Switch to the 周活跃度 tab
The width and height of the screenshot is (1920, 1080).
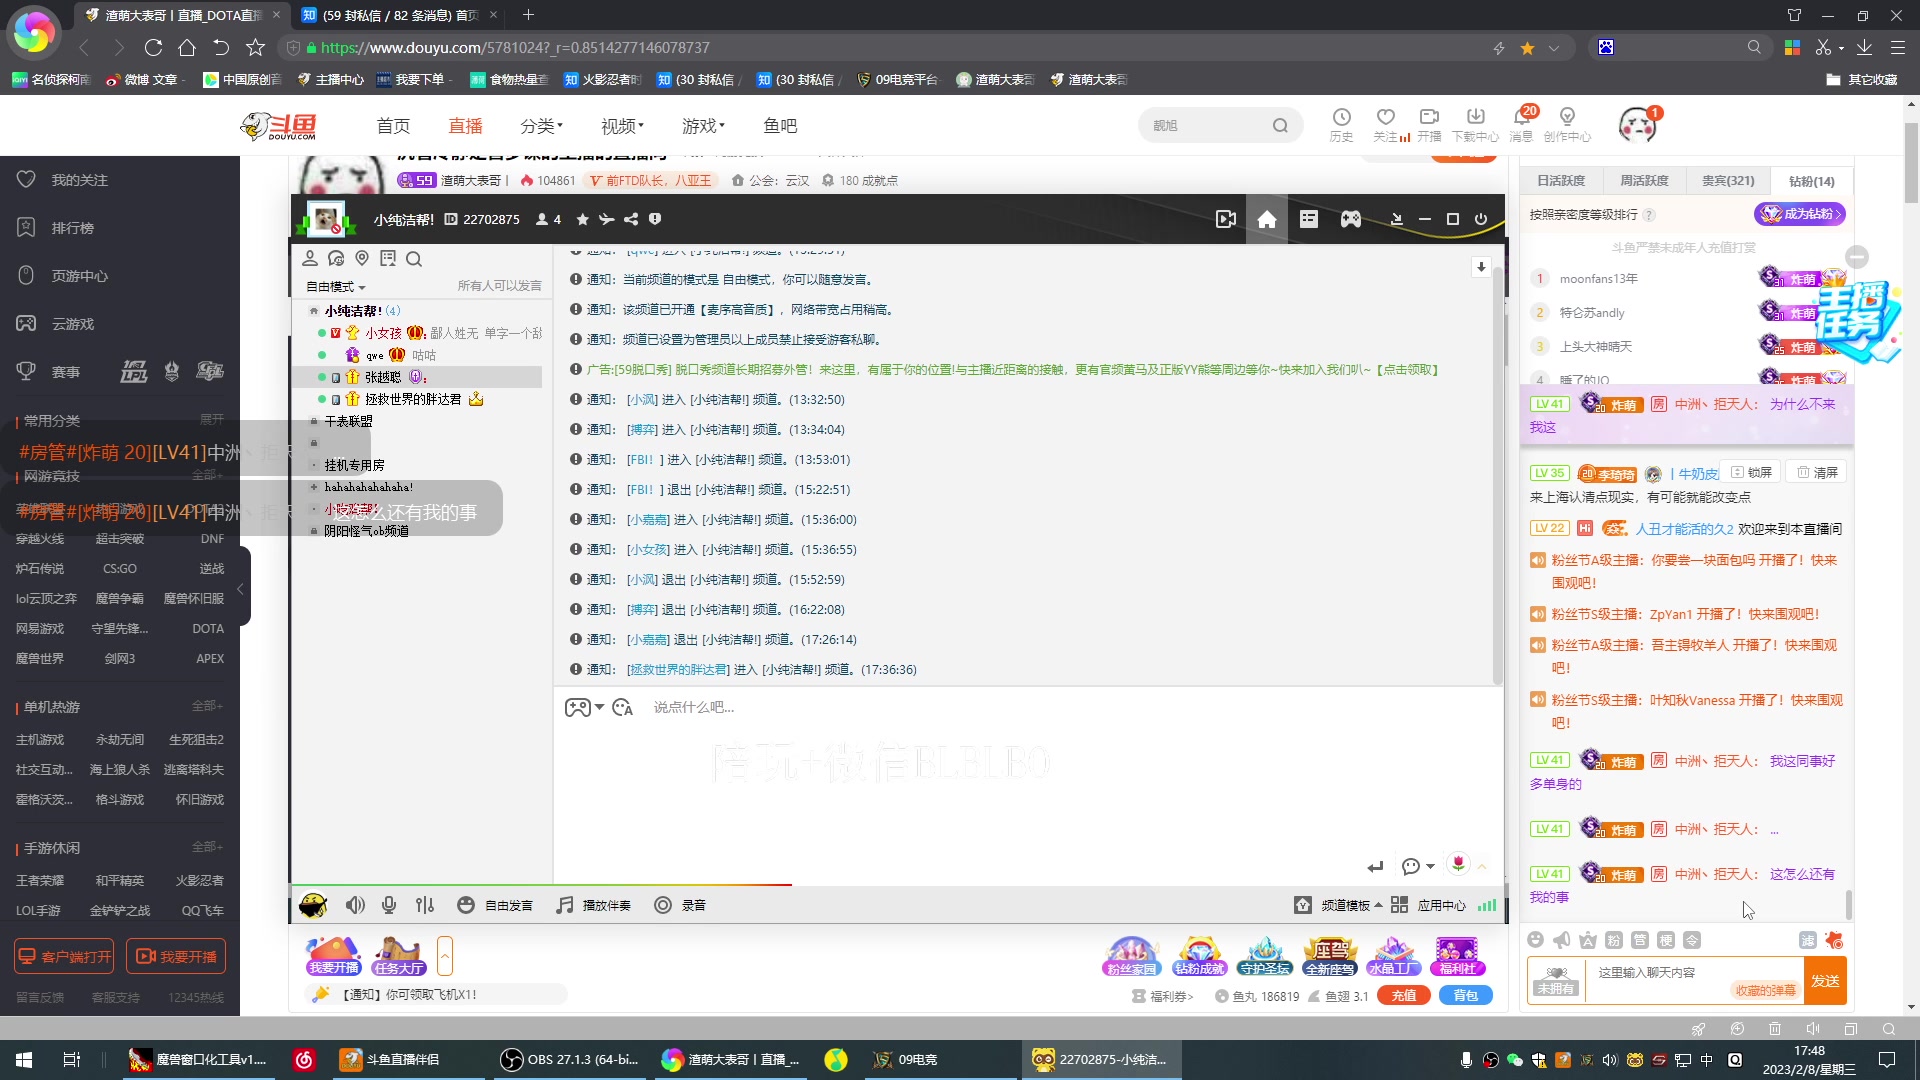tap(1644, 181)
